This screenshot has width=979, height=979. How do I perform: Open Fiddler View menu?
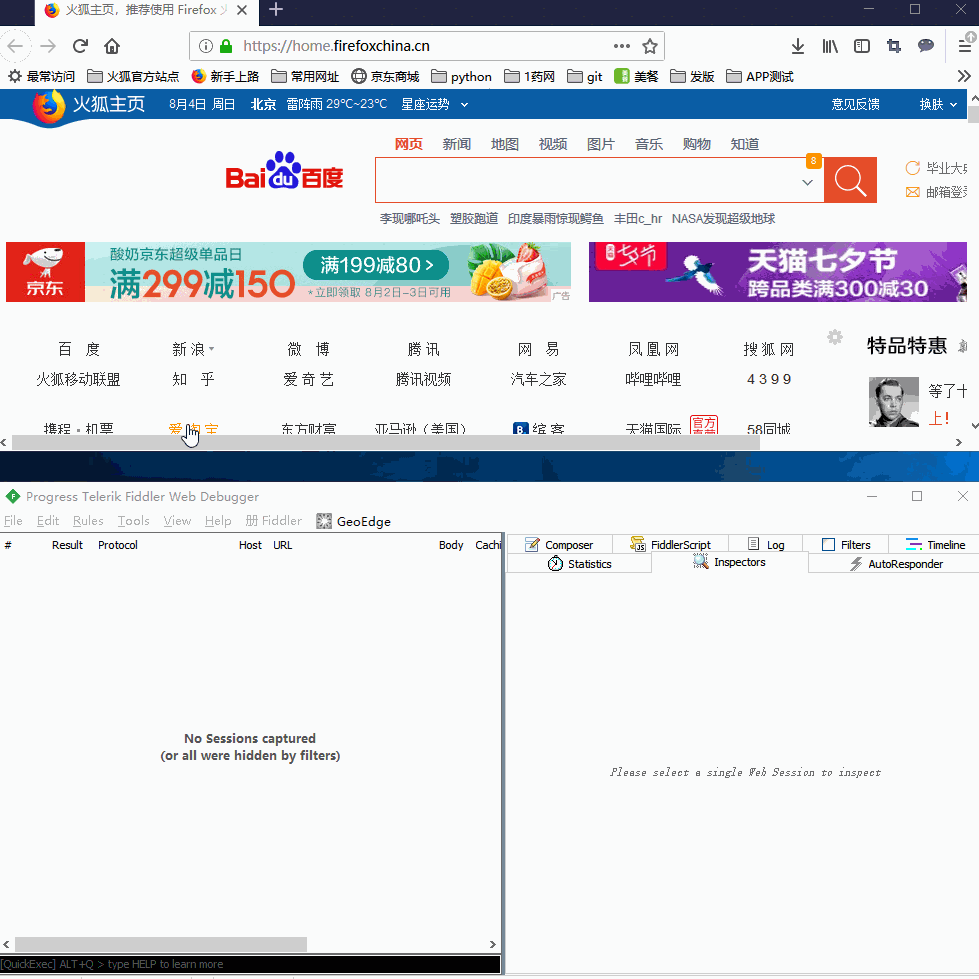coord(177,521)
